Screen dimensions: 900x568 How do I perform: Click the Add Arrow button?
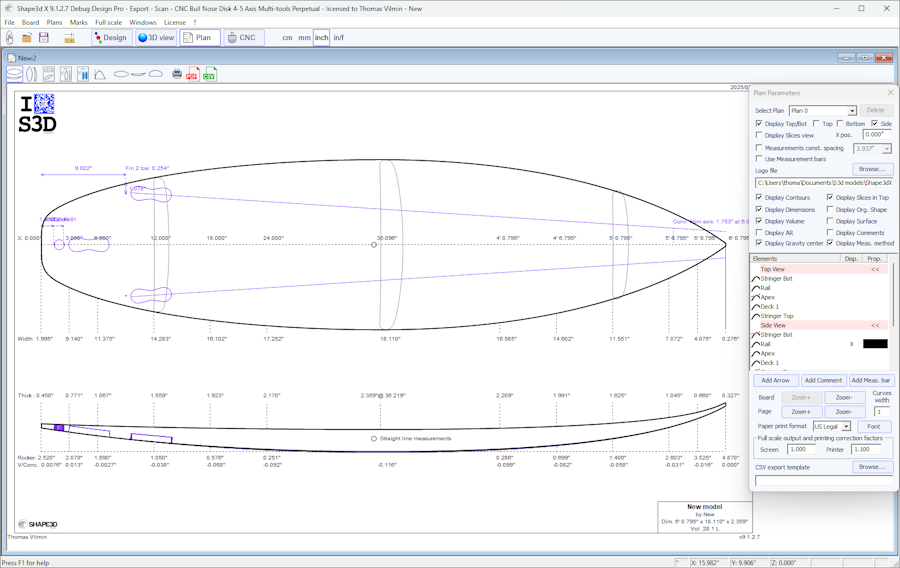[775, 380]
